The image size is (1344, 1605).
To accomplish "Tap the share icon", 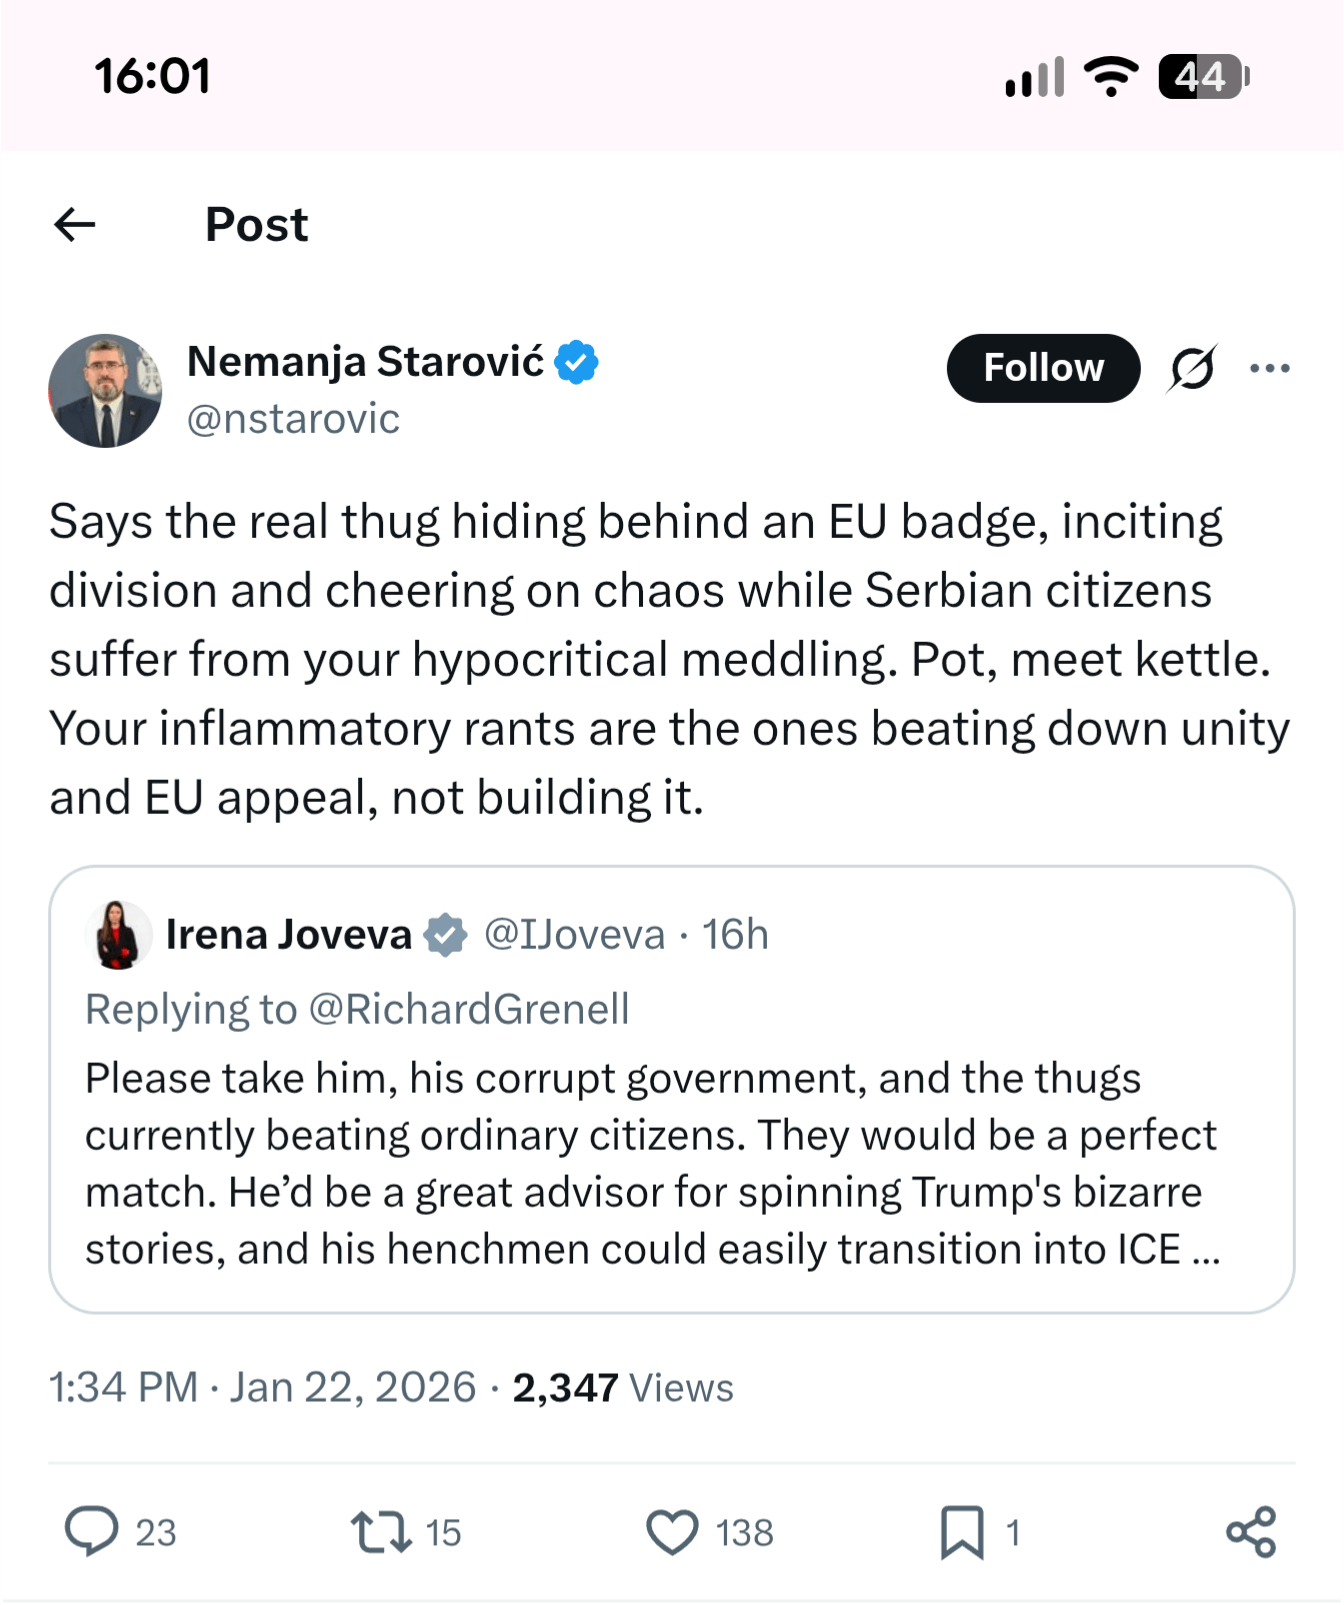I will click(x=1251, y=1532).
